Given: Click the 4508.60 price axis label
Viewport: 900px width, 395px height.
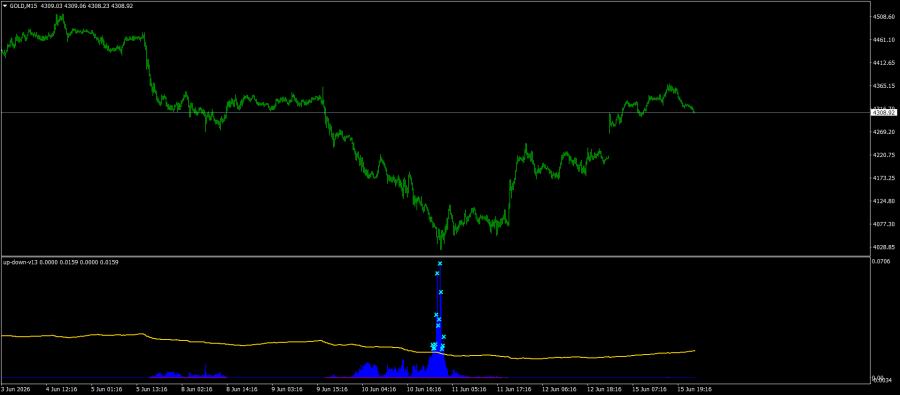Looking at the screenshot, I should click(x=883, y=17).
